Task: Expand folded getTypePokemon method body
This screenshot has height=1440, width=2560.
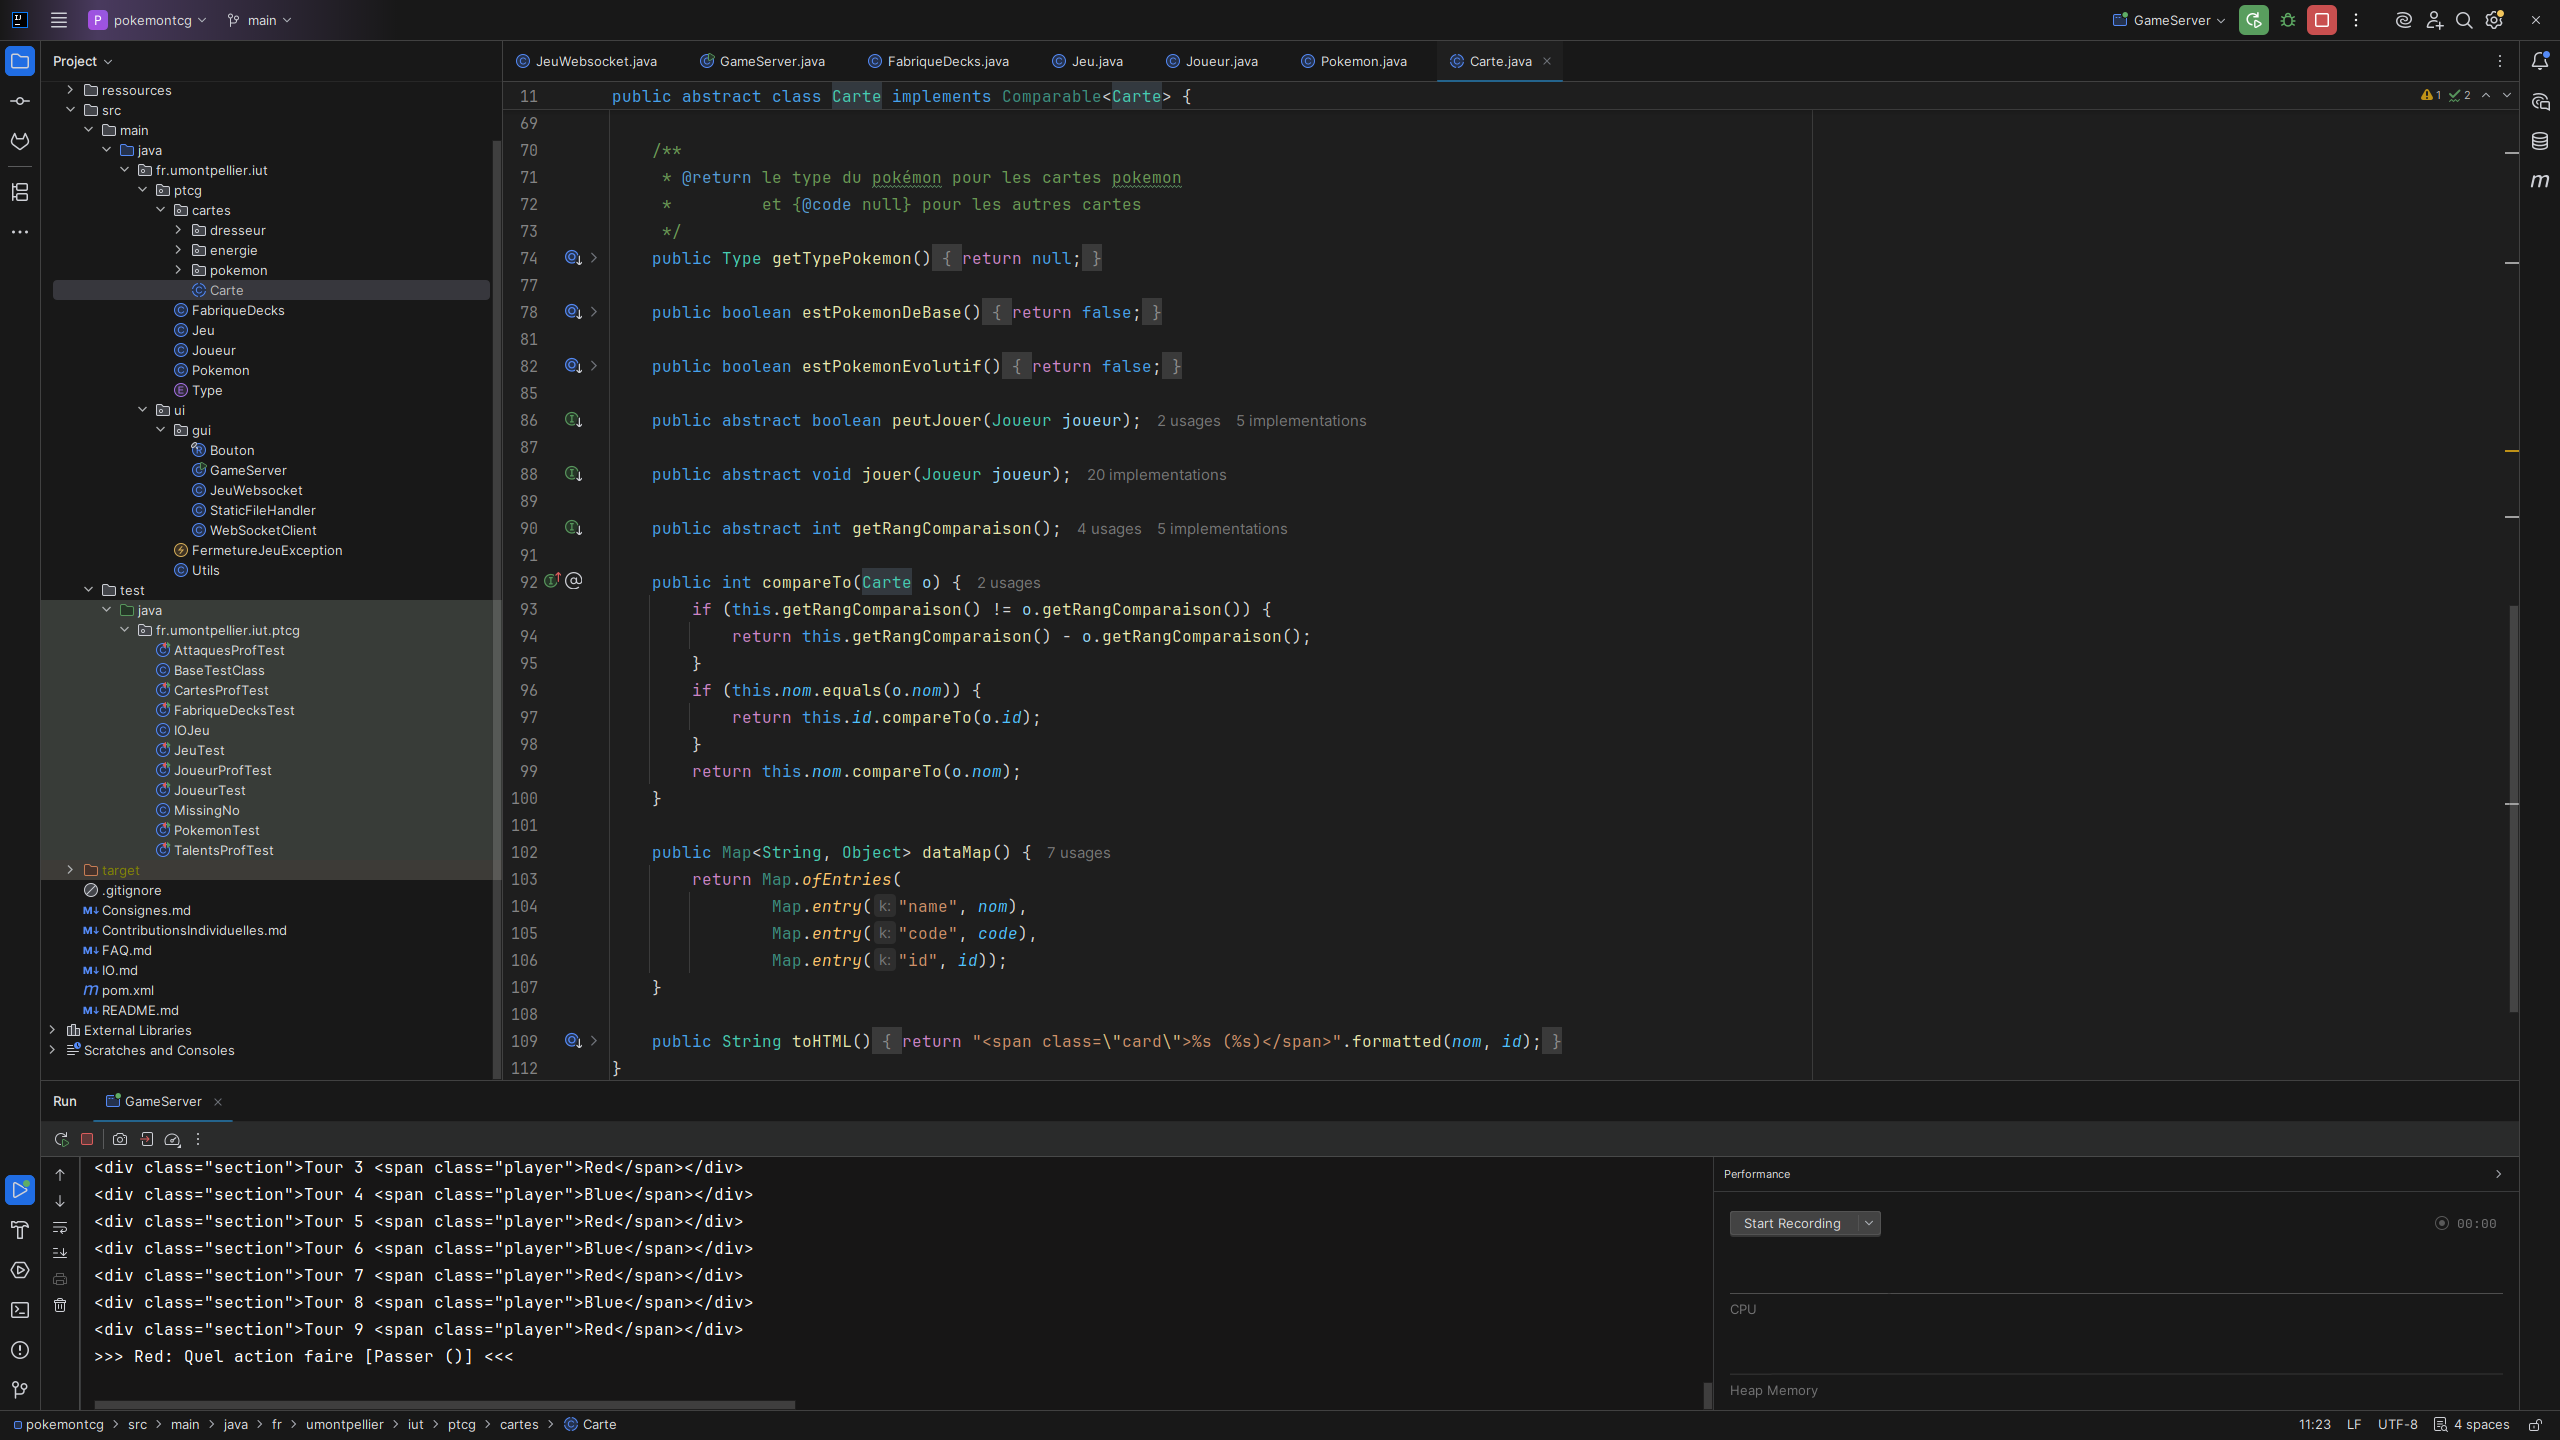Action: [x=594, y=258]
